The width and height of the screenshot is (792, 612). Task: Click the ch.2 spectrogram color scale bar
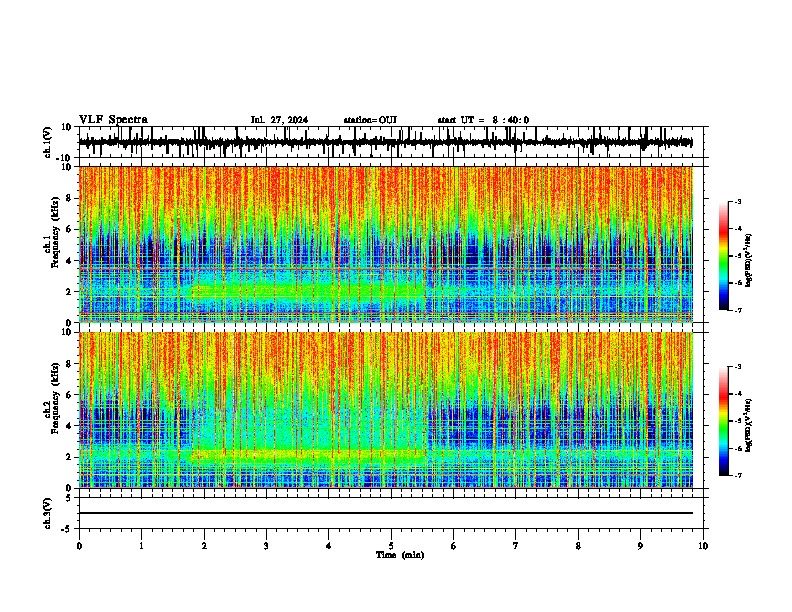point(724,421)
